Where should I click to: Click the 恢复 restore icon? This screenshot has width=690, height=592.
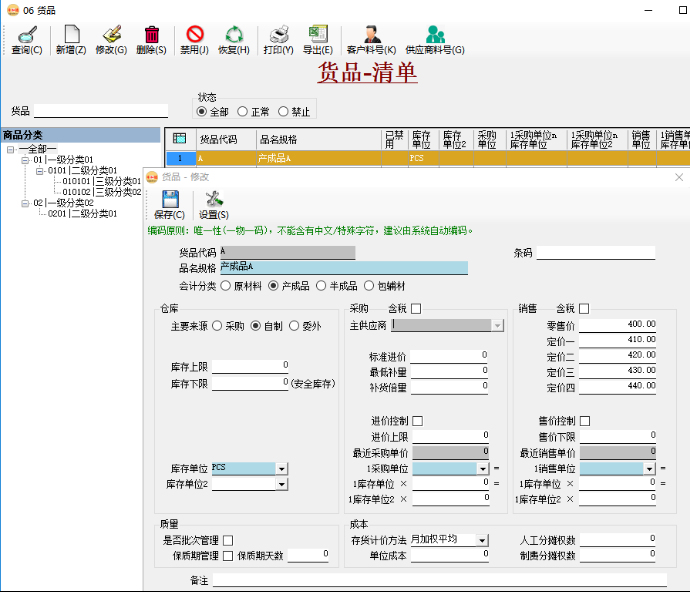234,36
